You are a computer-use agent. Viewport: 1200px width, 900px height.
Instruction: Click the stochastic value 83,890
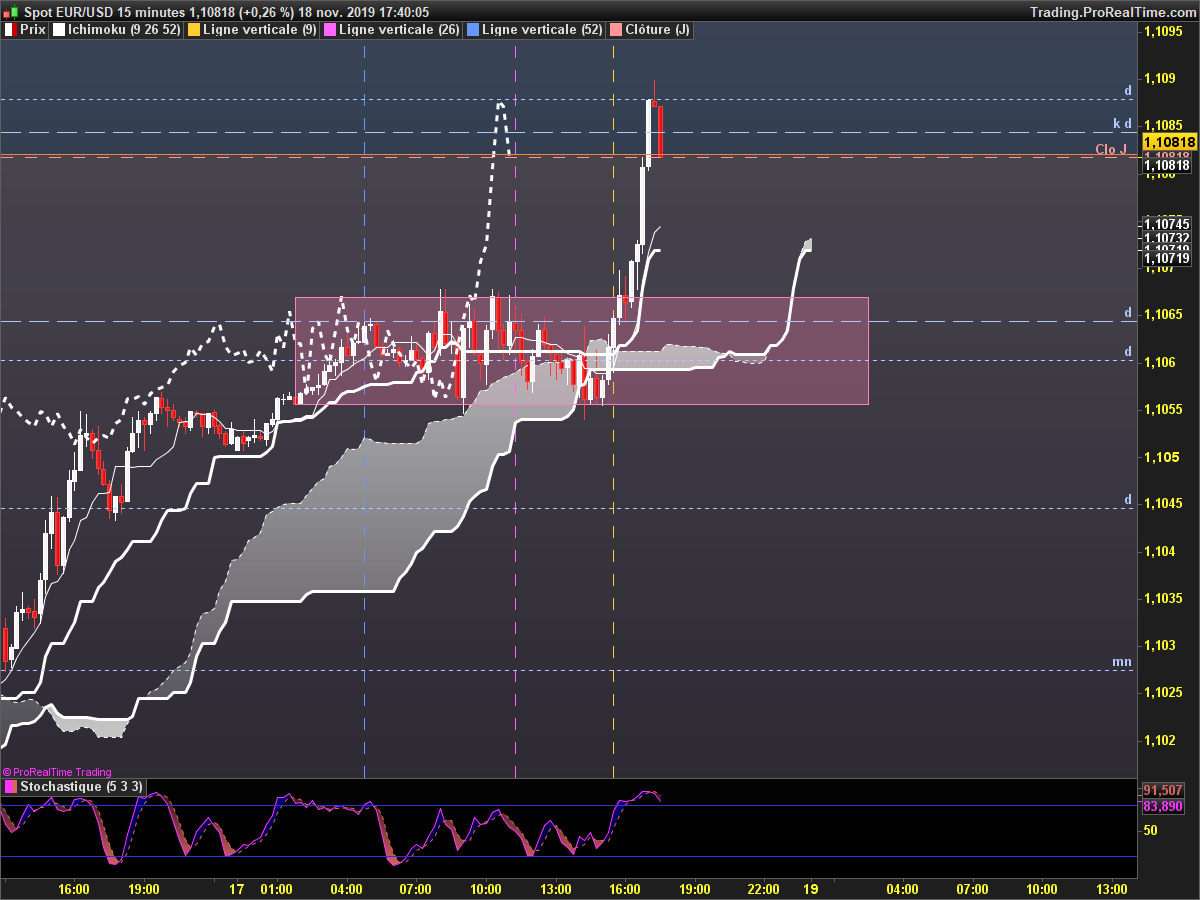tap(1163, 806)
